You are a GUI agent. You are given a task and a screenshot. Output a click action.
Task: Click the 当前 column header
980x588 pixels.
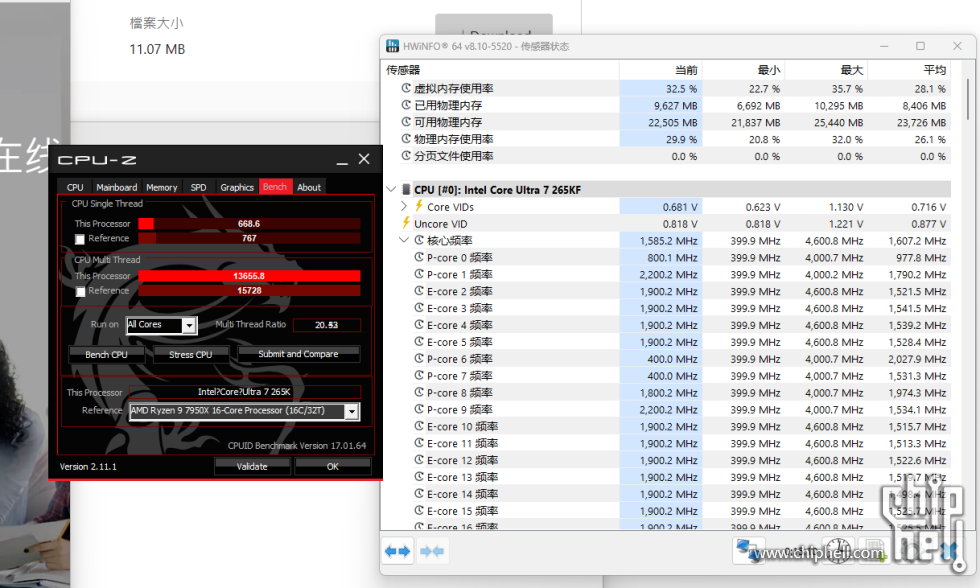point(661,70)
